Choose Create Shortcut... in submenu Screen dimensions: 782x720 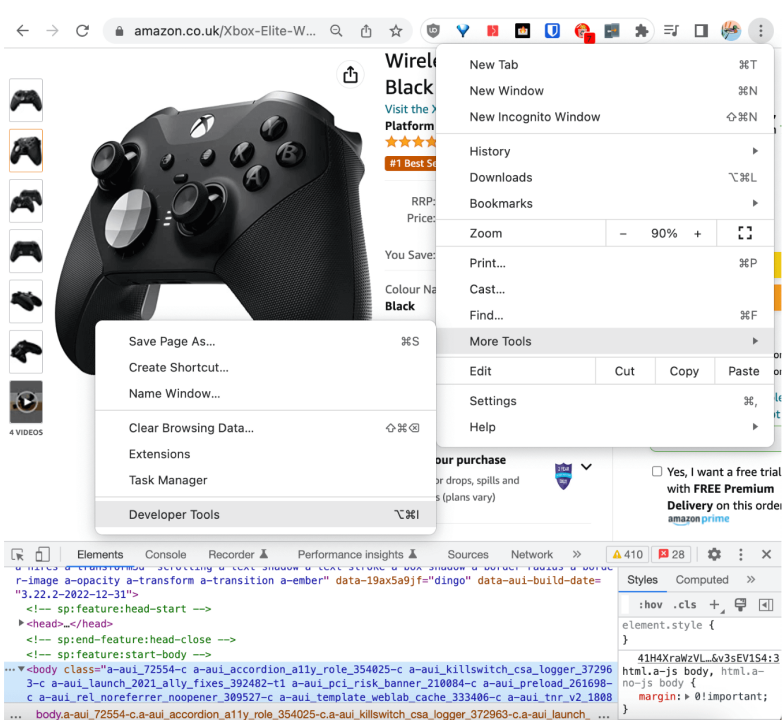[265, 367]
